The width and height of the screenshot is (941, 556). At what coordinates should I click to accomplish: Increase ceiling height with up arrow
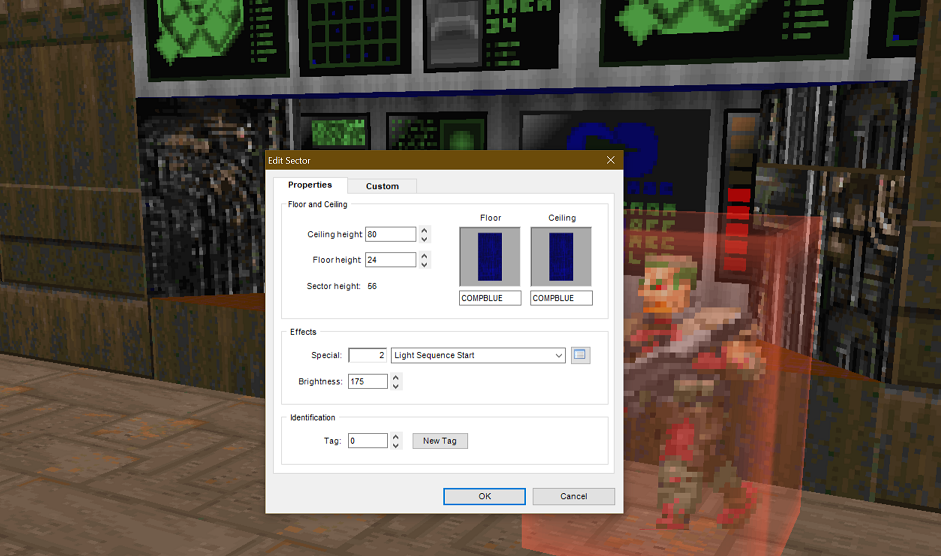coord(424,230)
